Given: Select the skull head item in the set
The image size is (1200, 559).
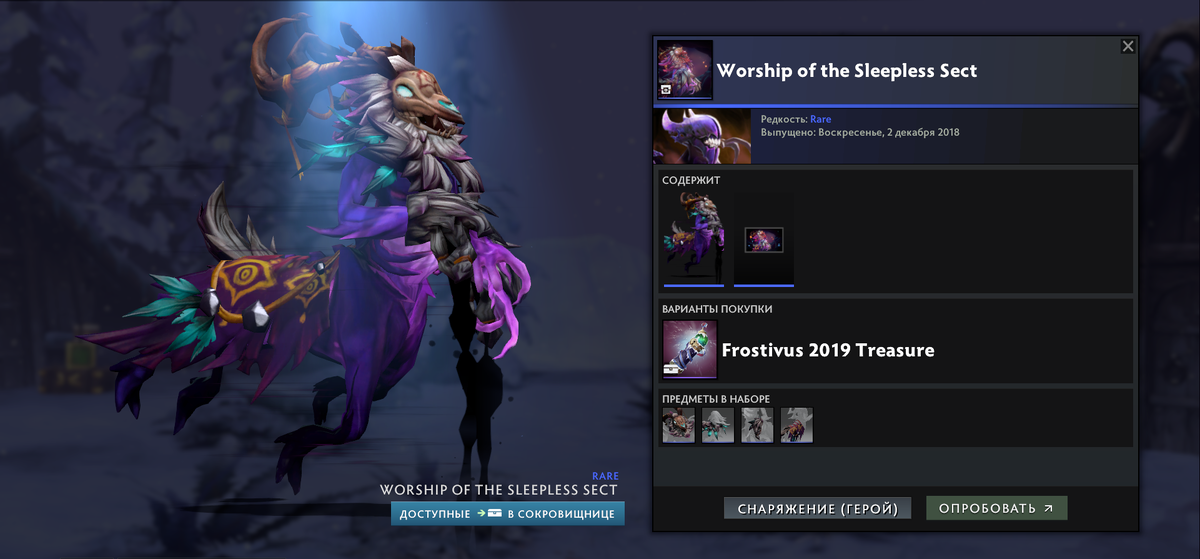Looking at the screenshot, I should (x=678, y=425).
